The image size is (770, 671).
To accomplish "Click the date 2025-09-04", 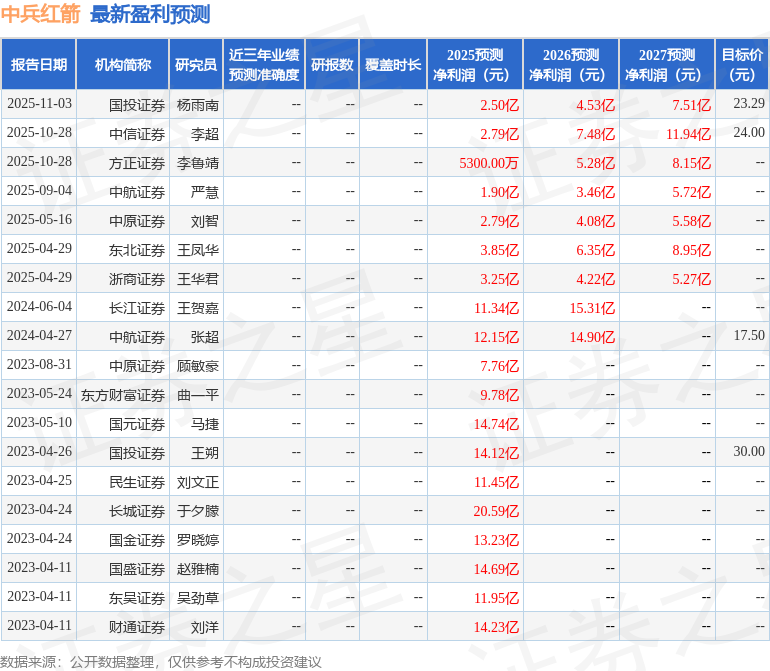I will [x=39, y=191].
